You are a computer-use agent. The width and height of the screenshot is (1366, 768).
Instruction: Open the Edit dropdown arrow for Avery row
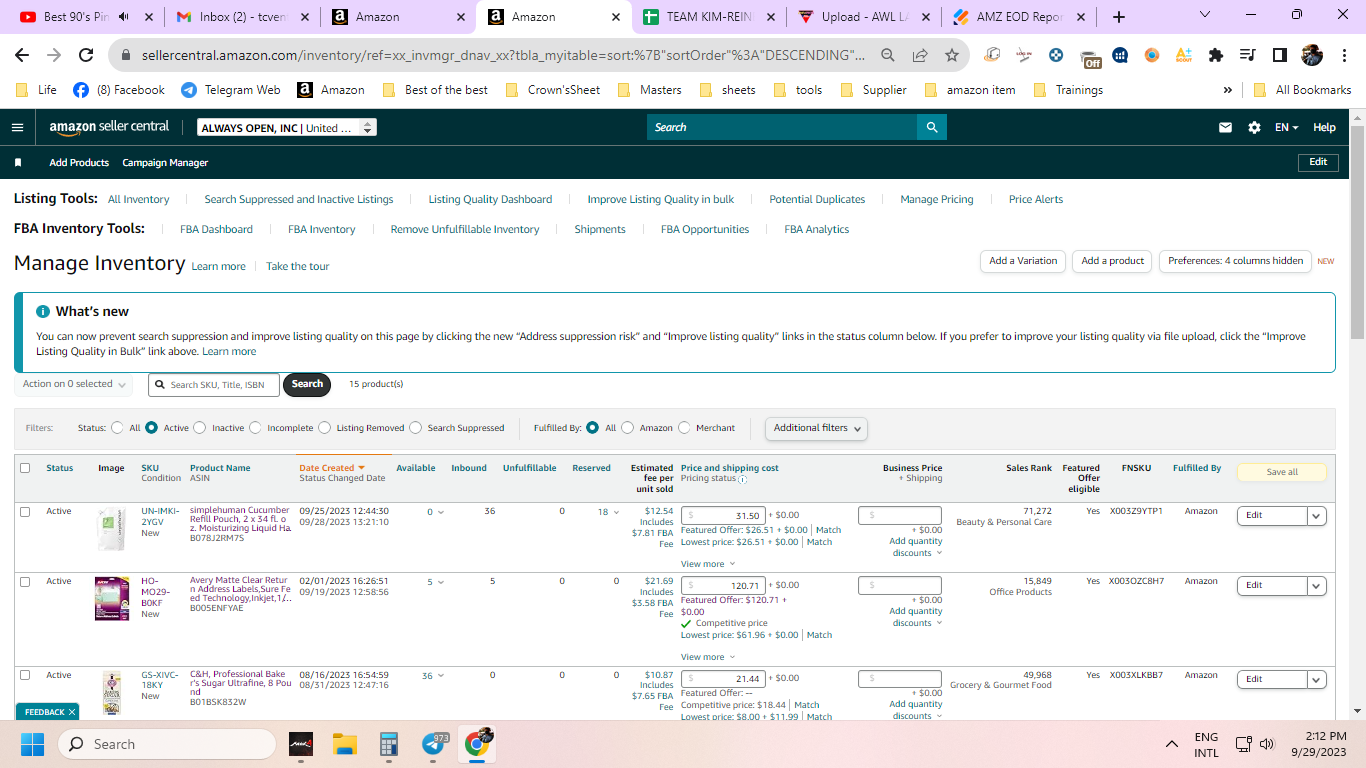coord(1317,586)
